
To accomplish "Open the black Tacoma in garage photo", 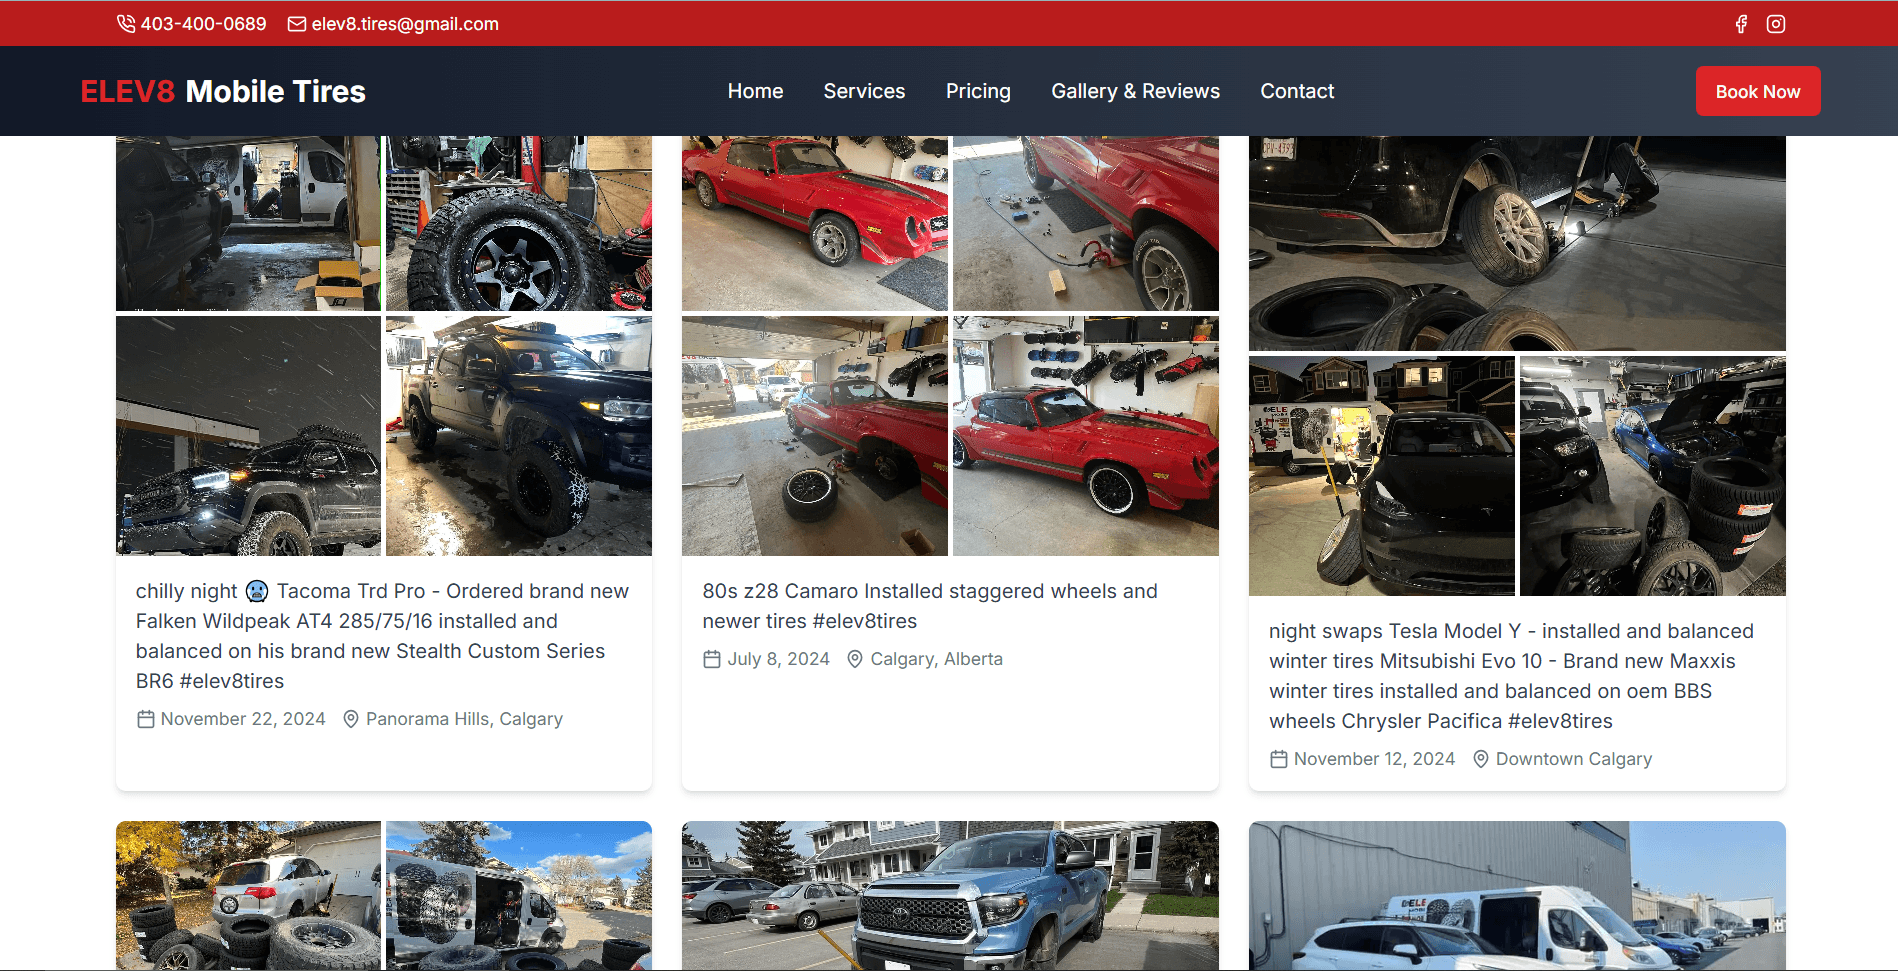I will [519, 436].
